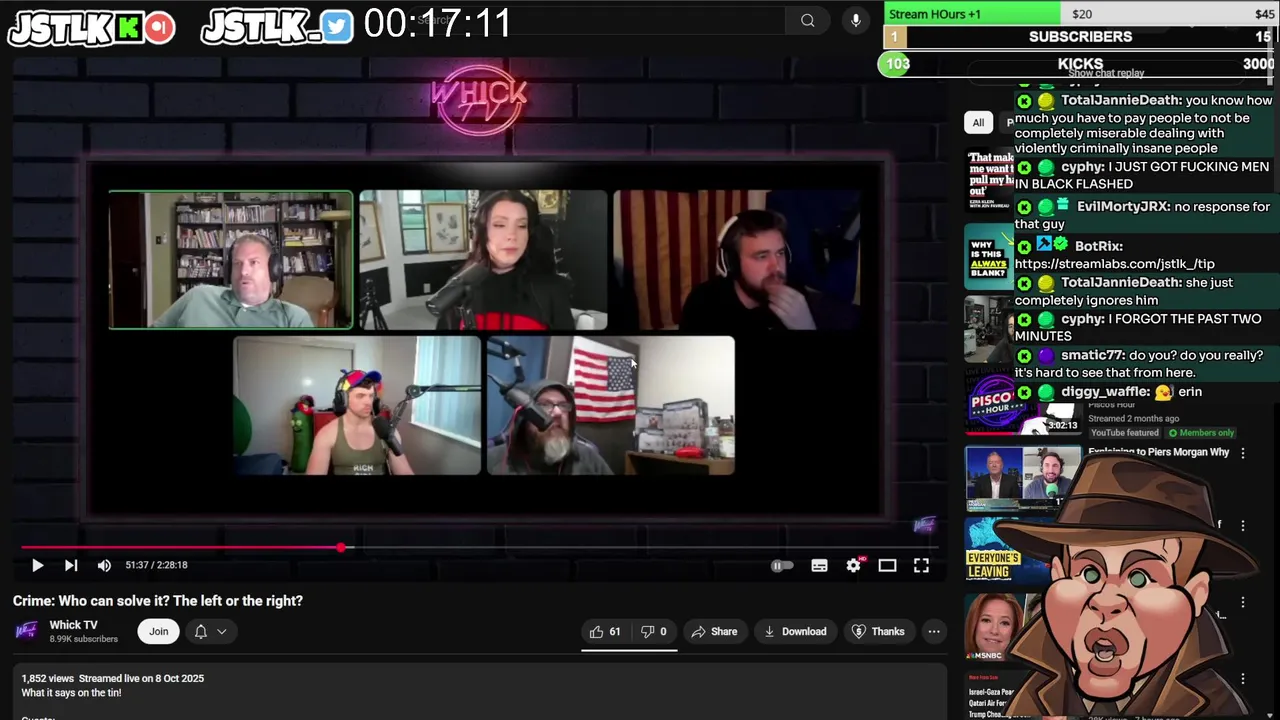Click the YouTube featured label
1280x720 pixels.
tap(1124, 433)
